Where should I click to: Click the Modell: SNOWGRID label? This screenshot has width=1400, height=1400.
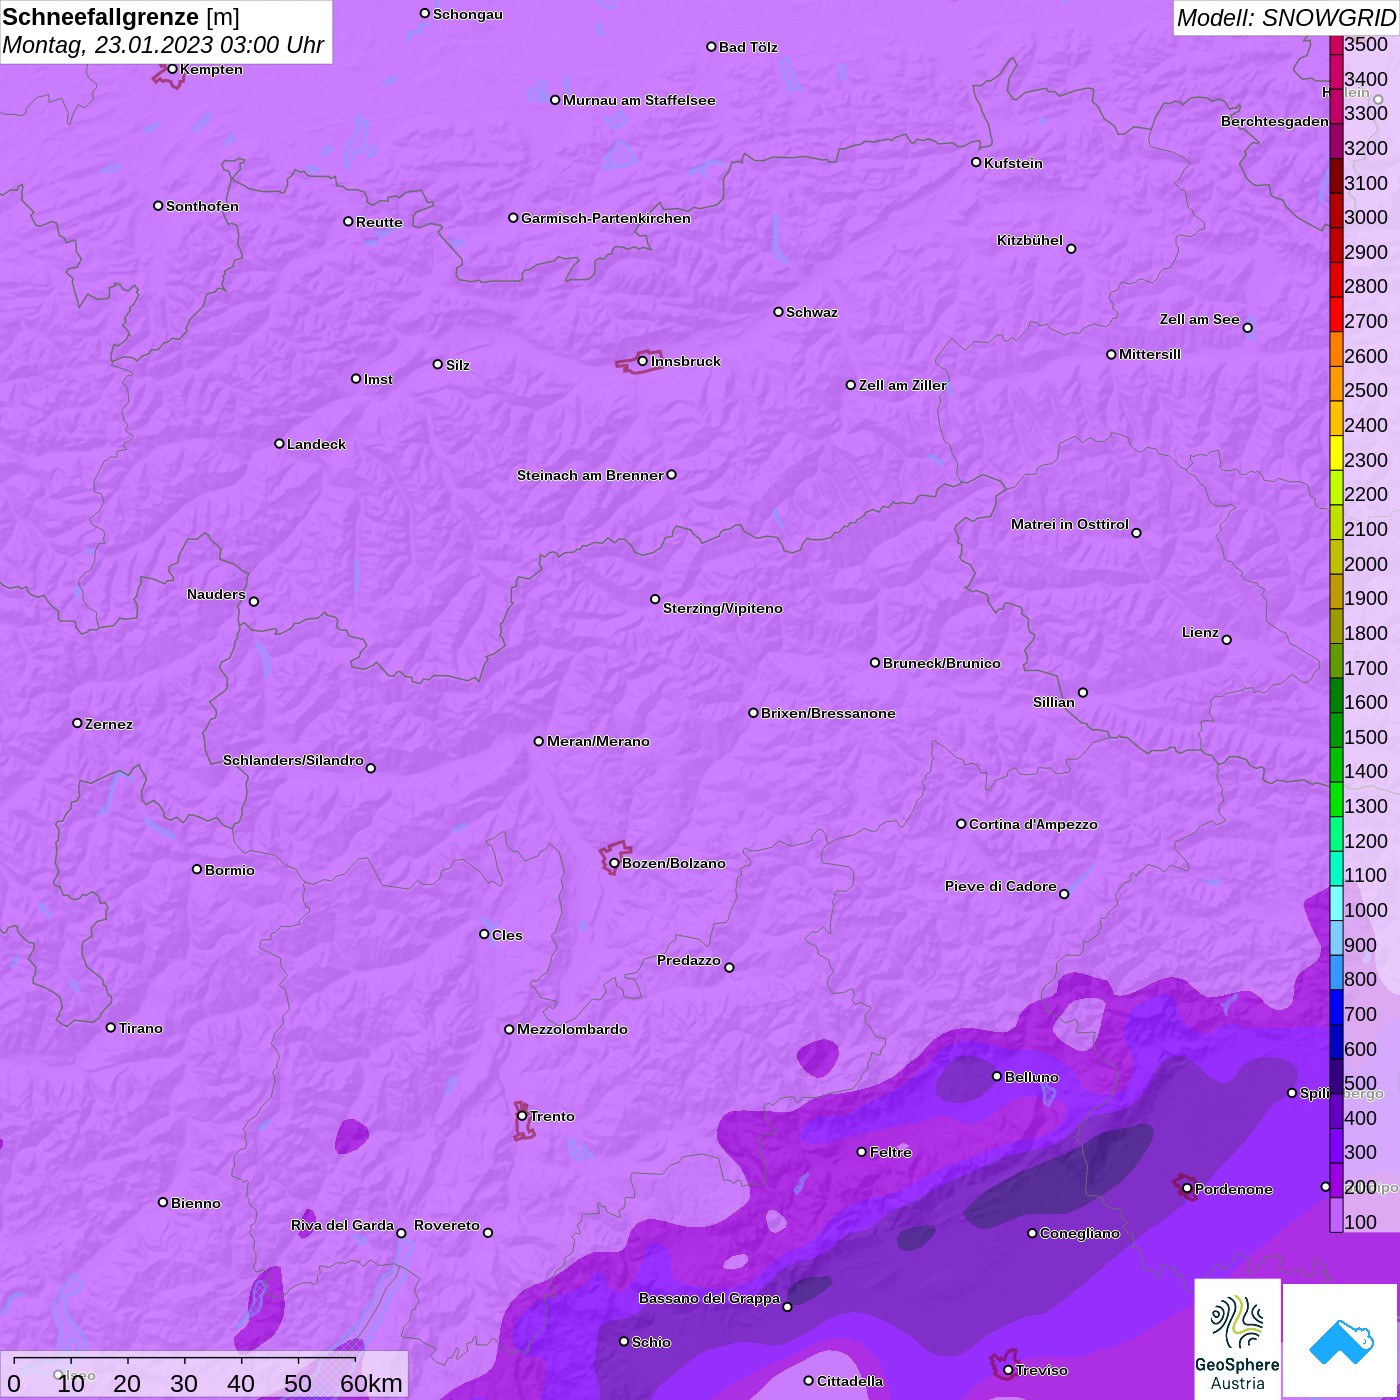pos(1285,18)
